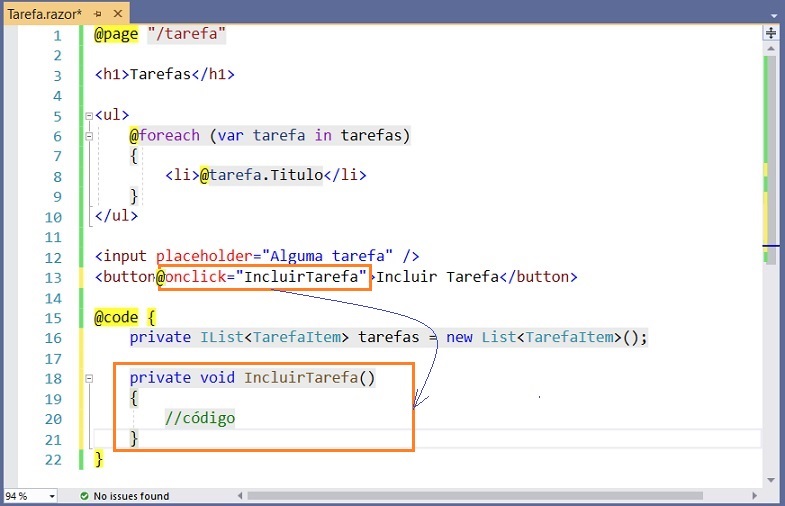Click the vertical scrollbar up arrow

771,49
